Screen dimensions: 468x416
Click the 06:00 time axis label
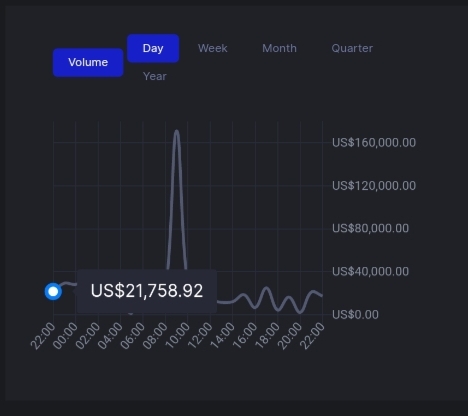[132, 336]
